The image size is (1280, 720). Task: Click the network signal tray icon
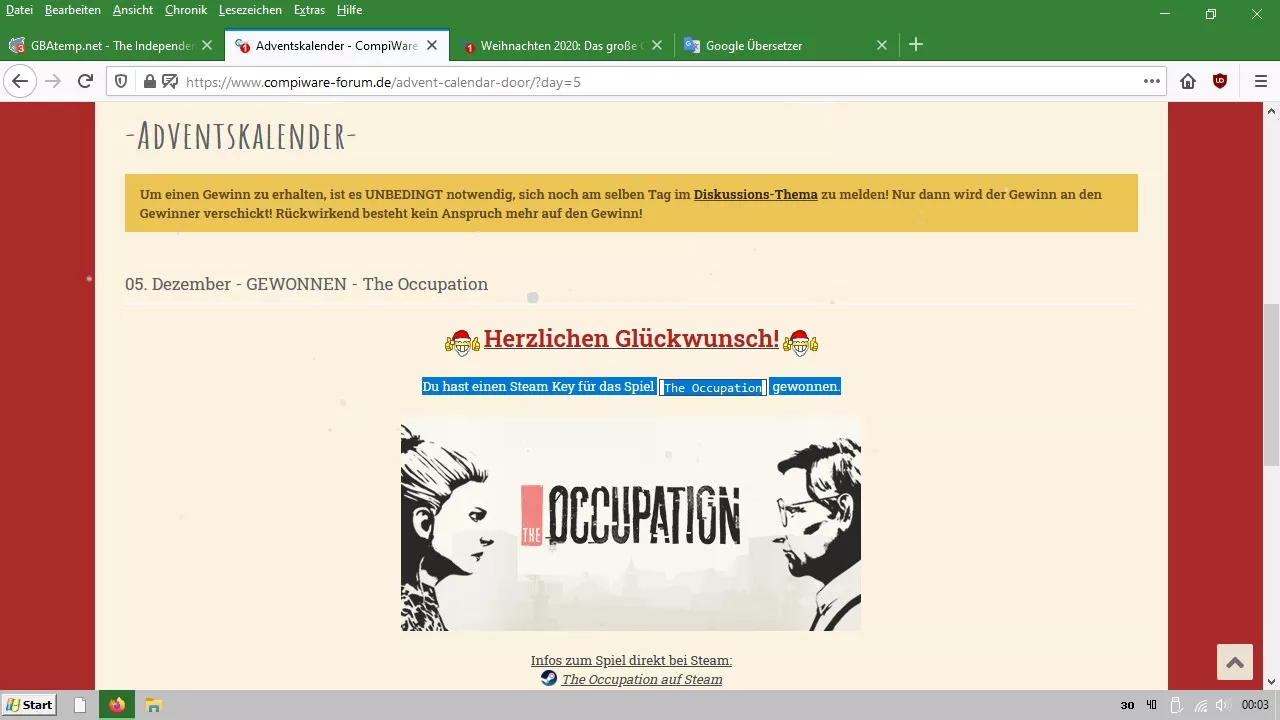click(x=1201, y=705)
